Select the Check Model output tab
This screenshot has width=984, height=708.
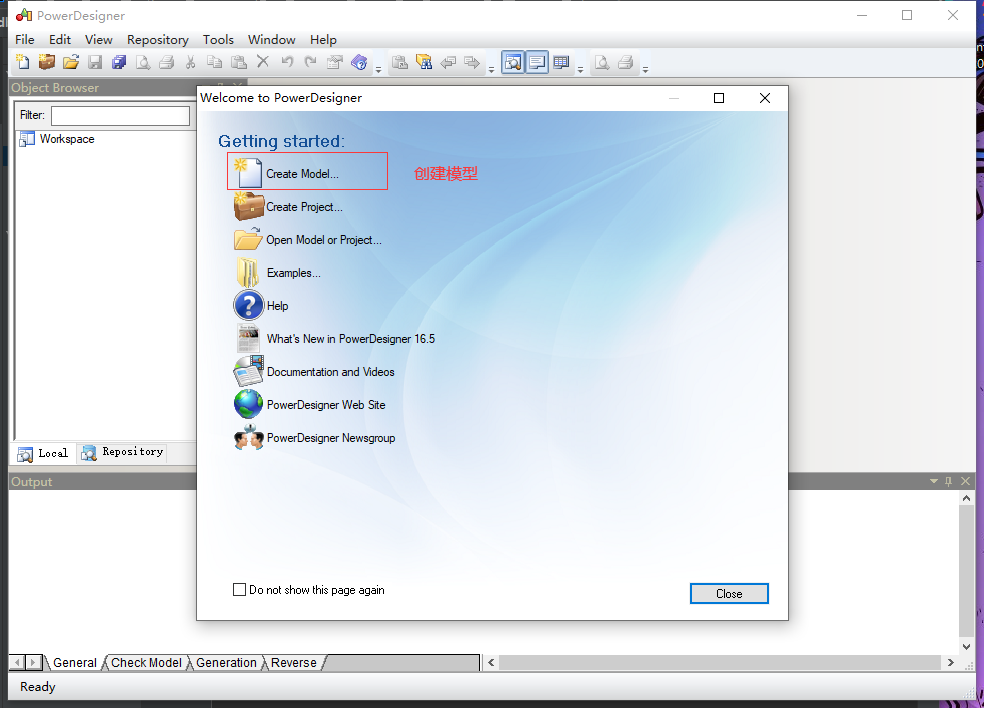[146, 663]
